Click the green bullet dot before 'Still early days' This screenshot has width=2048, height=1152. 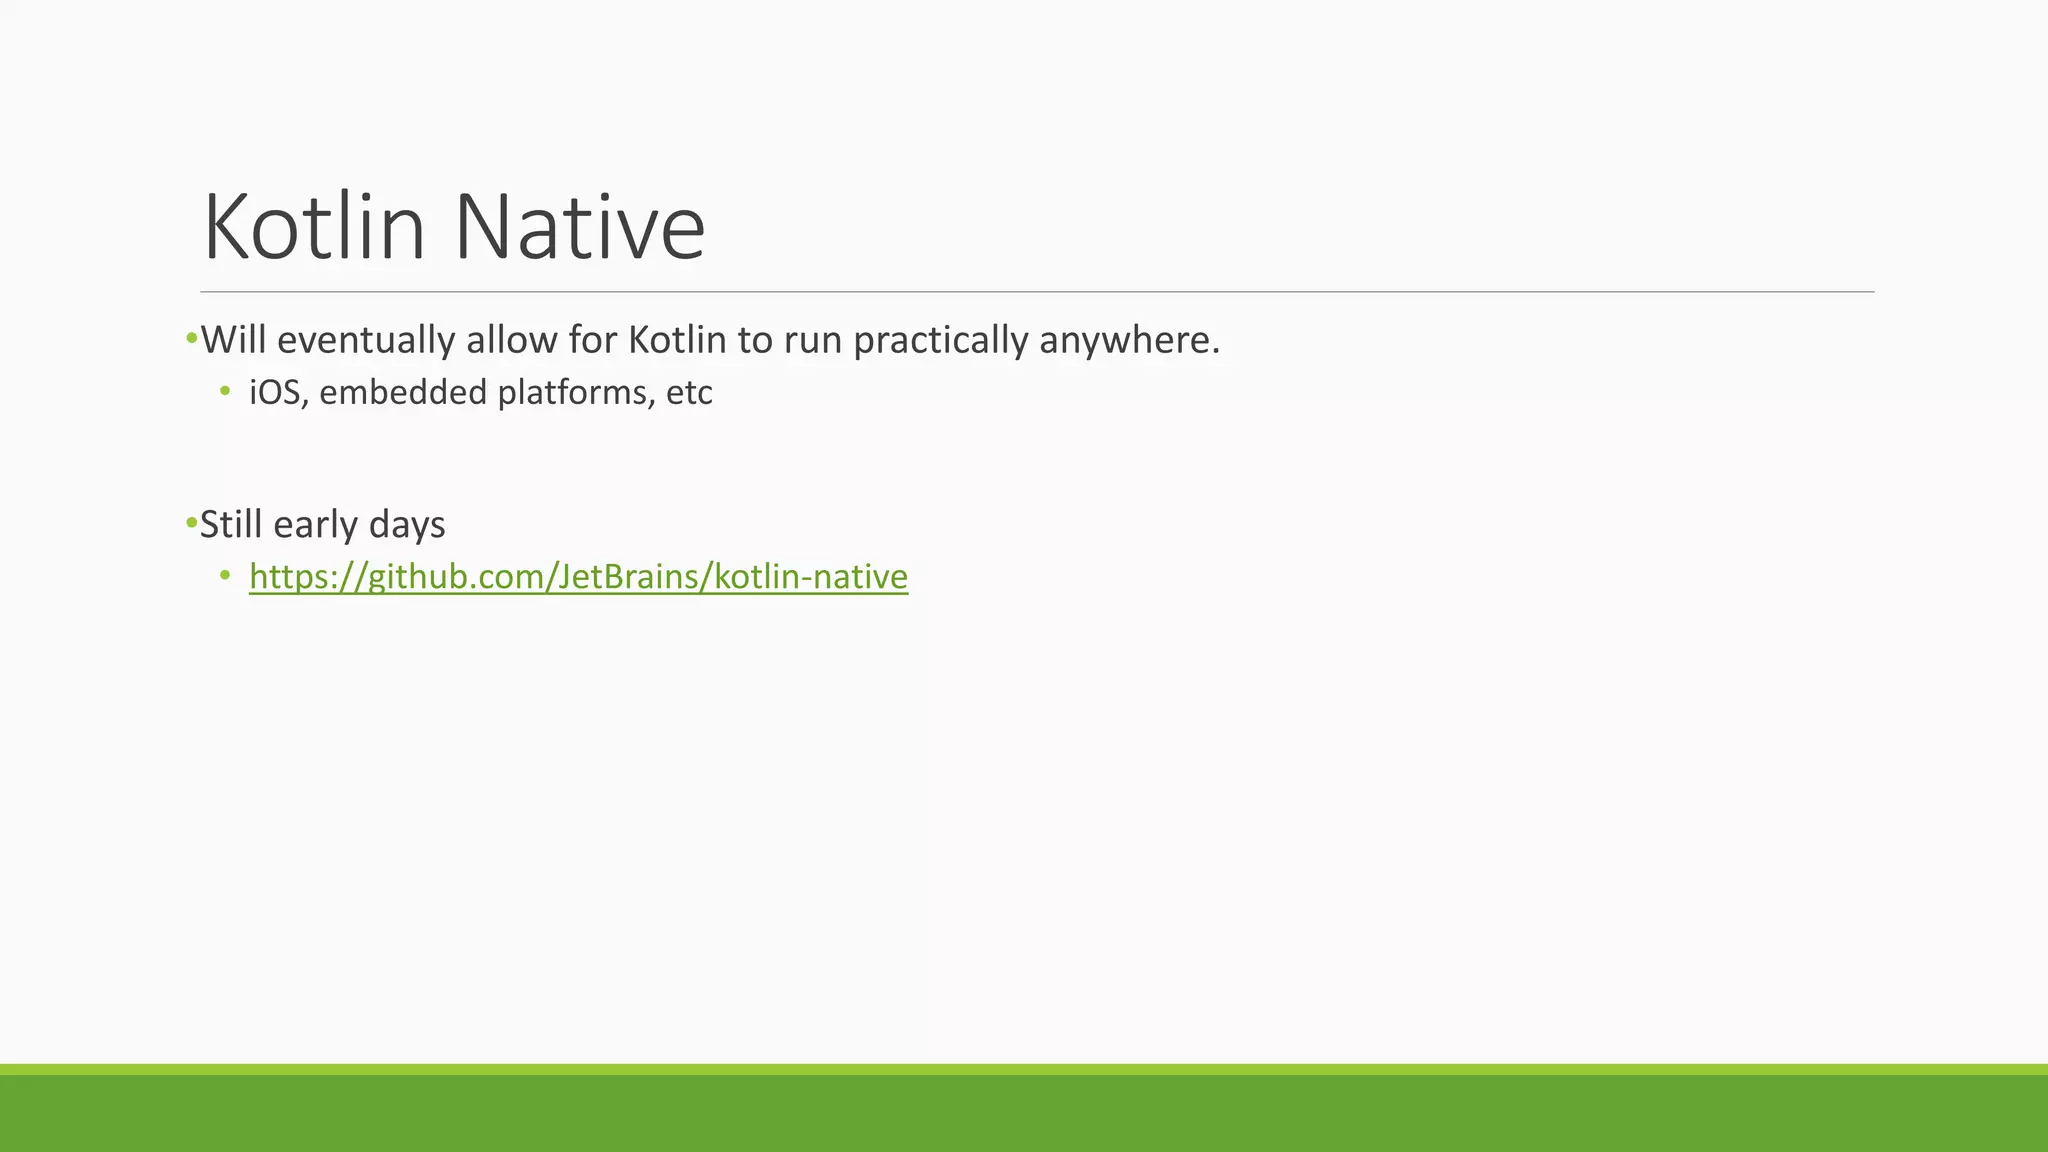coord(190,523)
